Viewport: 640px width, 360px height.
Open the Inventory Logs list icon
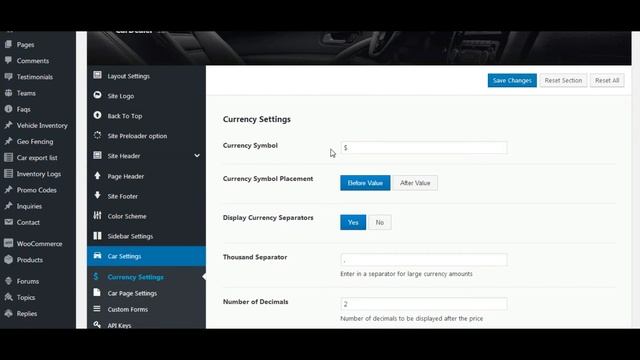[8, 173]
